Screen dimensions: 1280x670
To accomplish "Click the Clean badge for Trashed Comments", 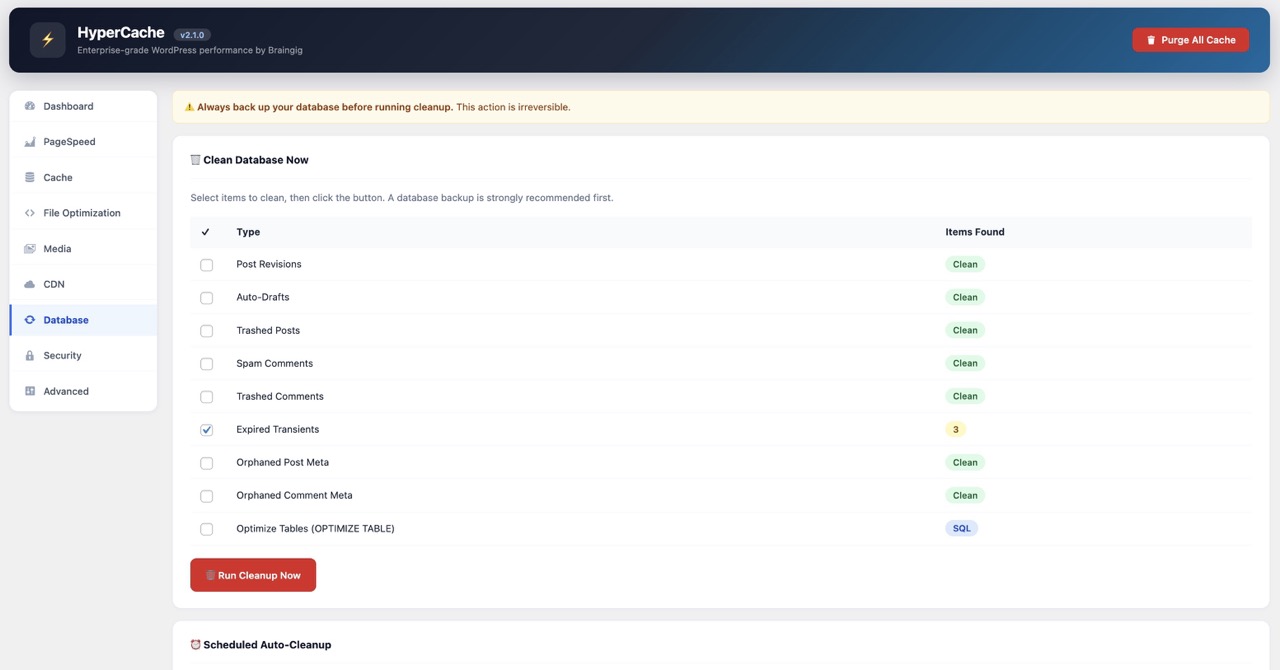I will (965, 397).
